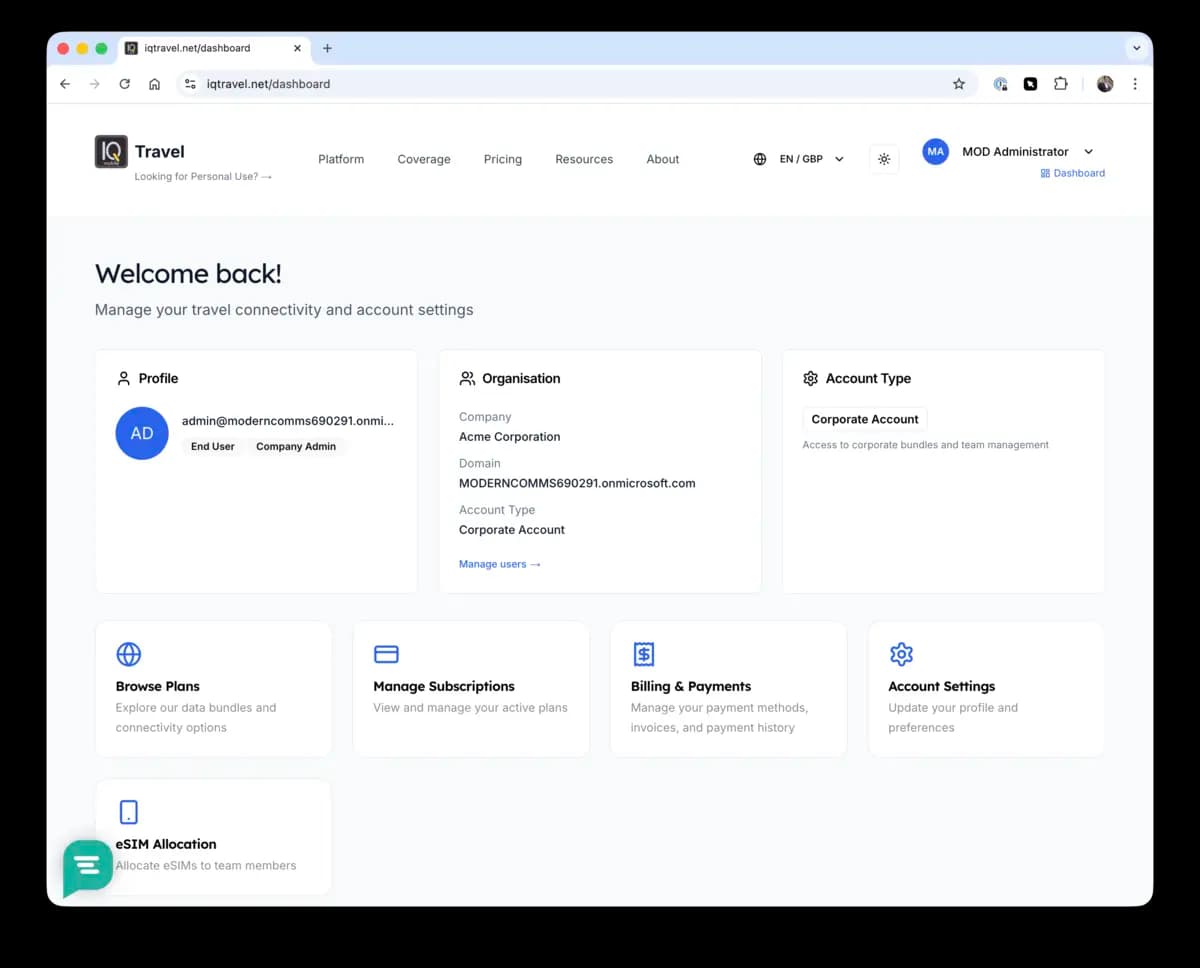
Task: Click the address bar showing iqtravel.net/dashboard
Action: (x=268, y=84)
